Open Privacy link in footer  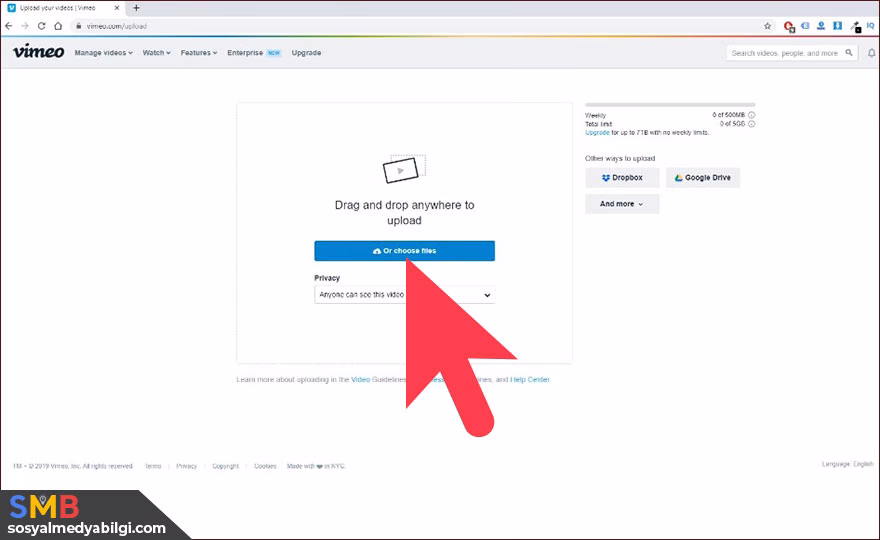coord(186,466)
